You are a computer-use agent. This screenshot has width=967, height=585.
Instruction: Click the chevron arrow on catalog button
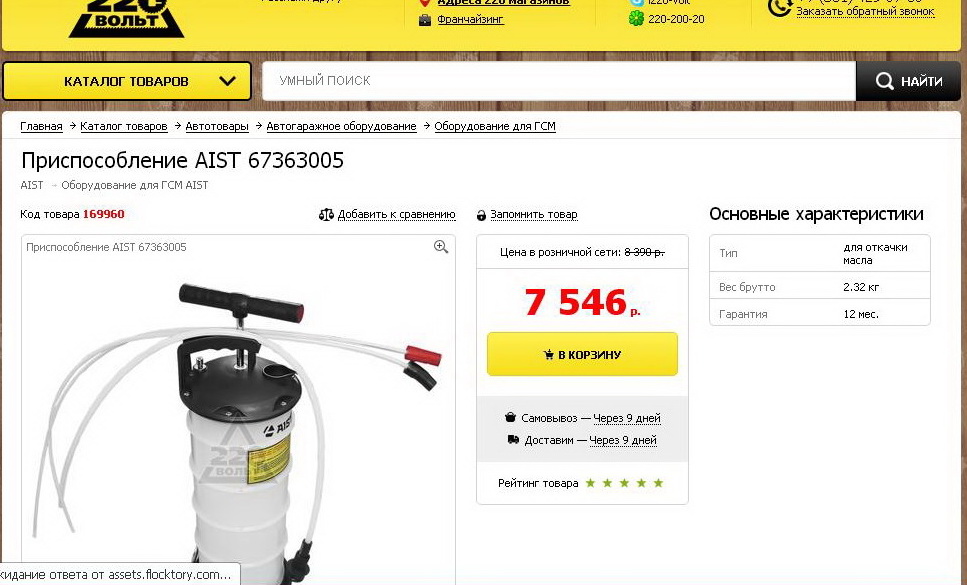(227, 81)
